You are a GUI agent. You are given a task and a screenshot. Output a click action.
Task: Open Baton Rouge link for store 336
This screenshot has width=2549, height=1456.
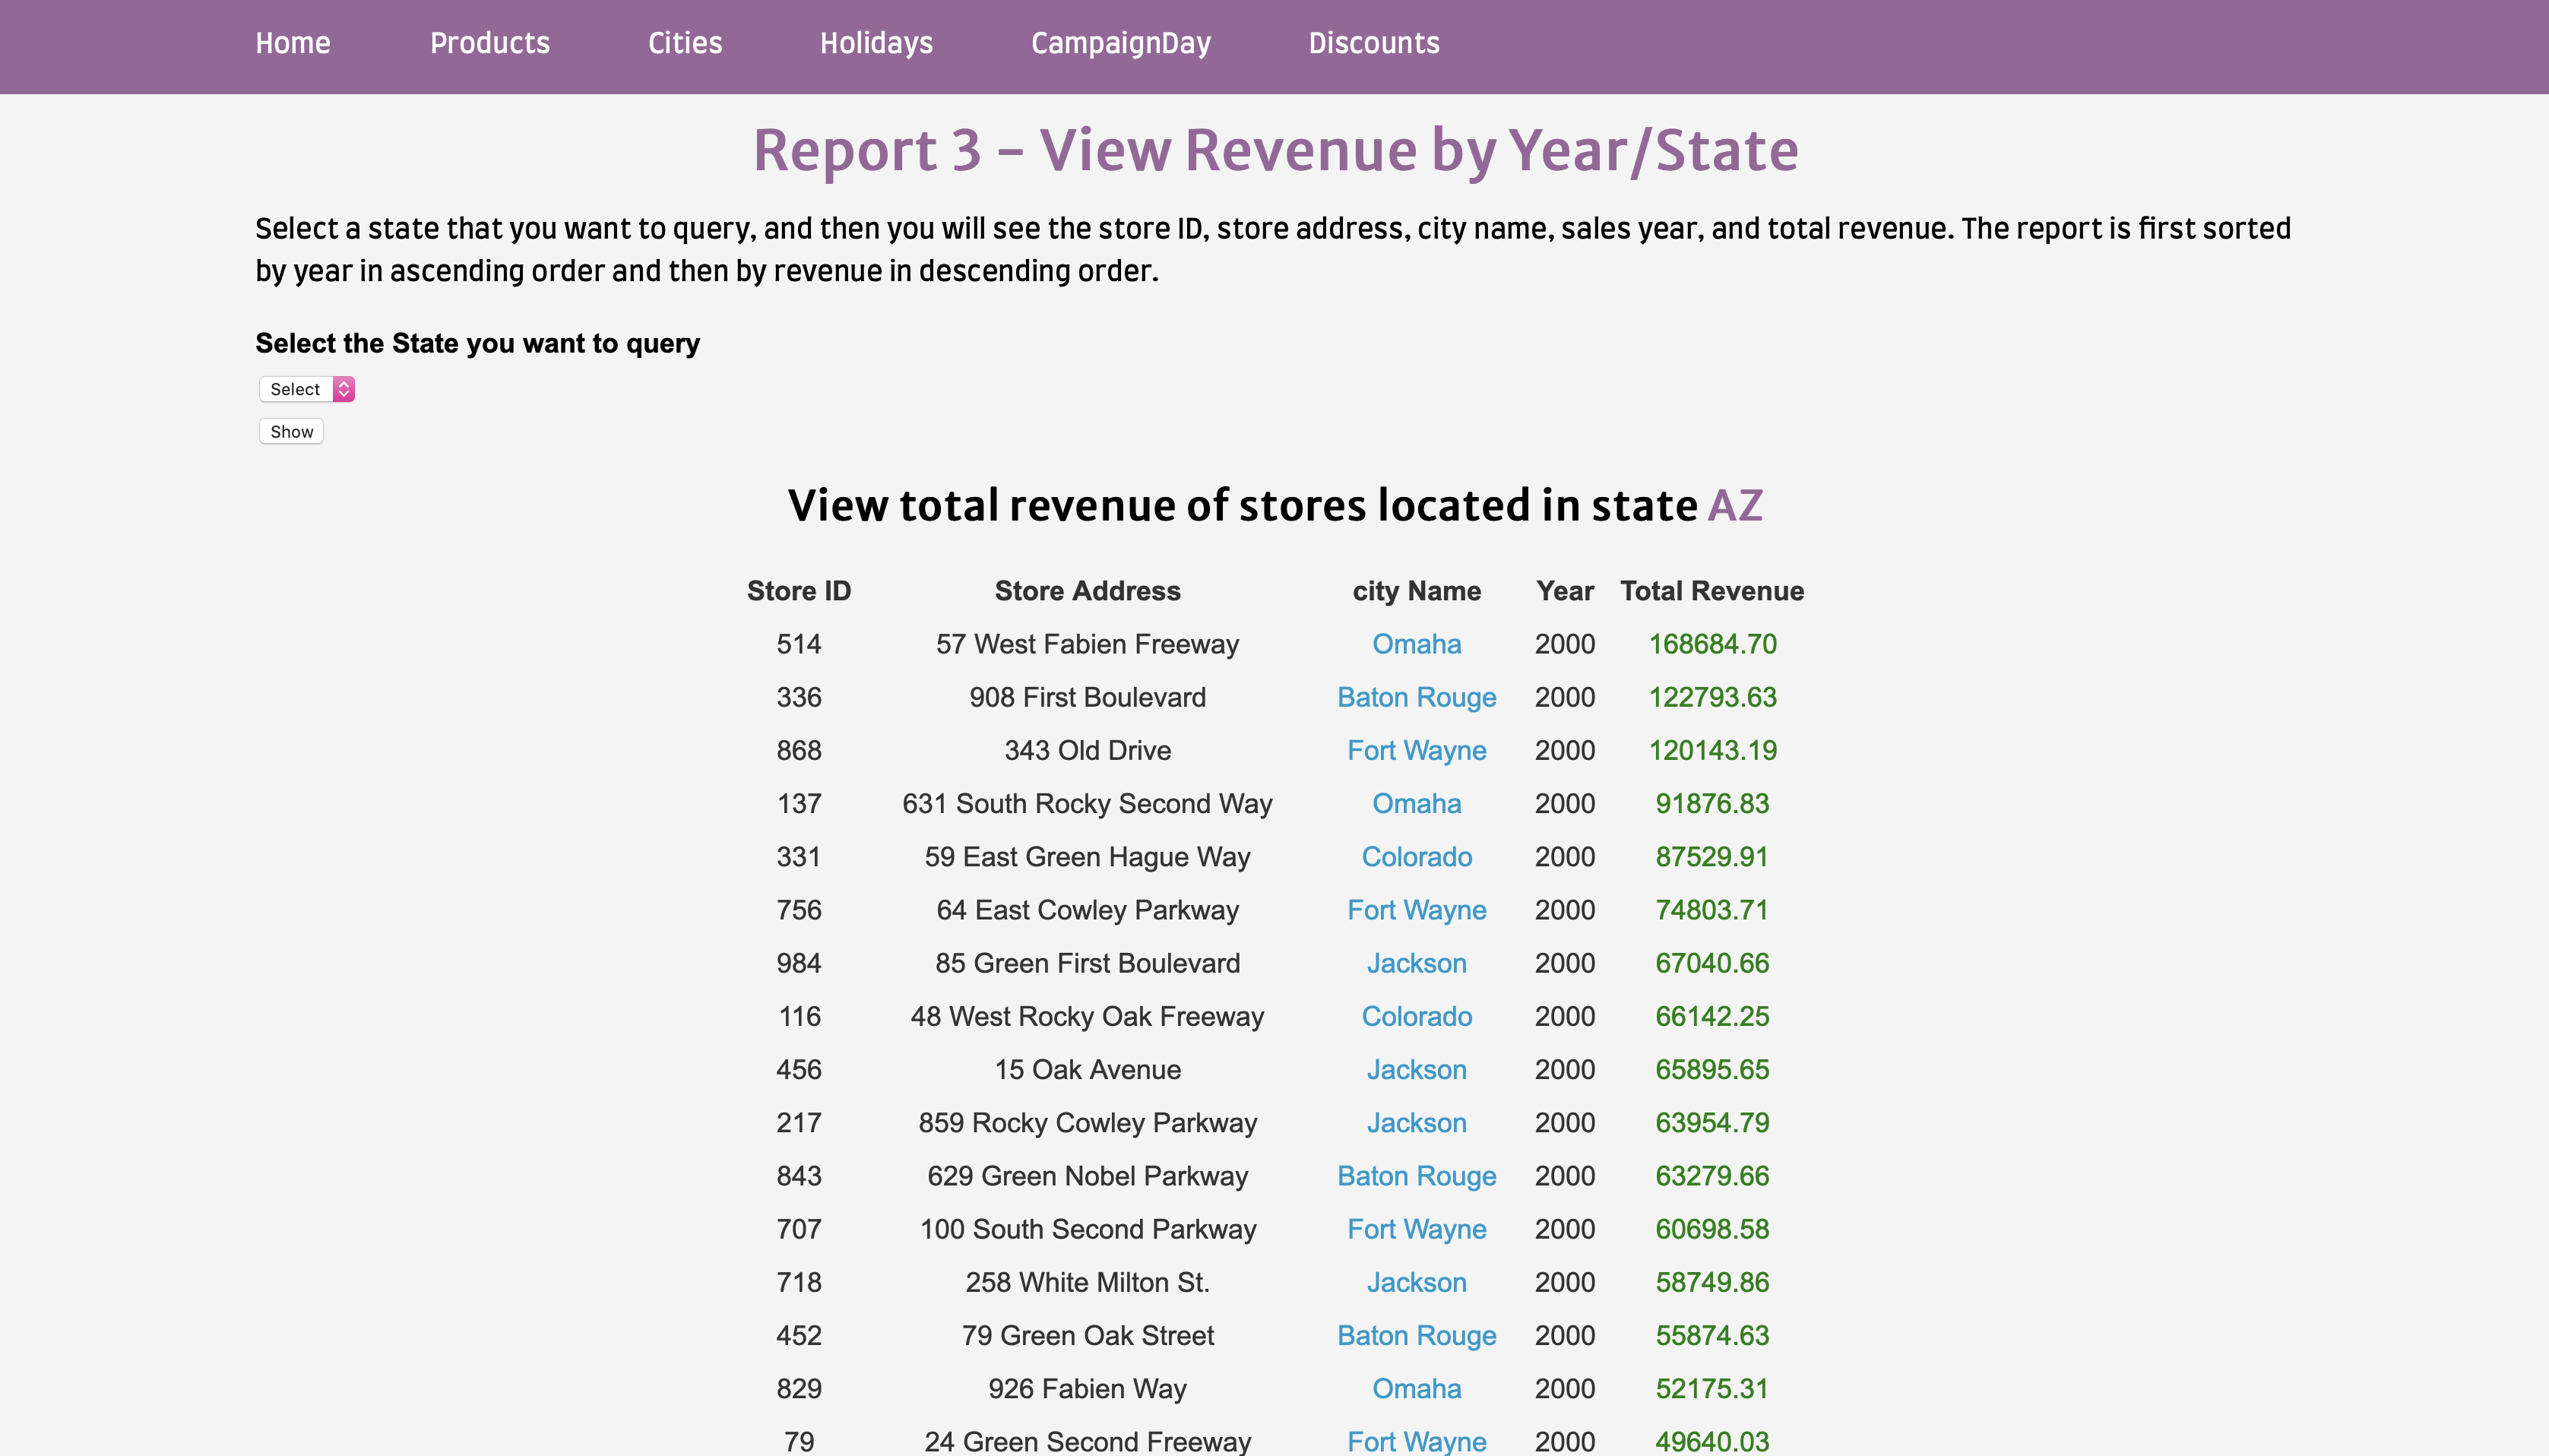(x=1415, y=697)
